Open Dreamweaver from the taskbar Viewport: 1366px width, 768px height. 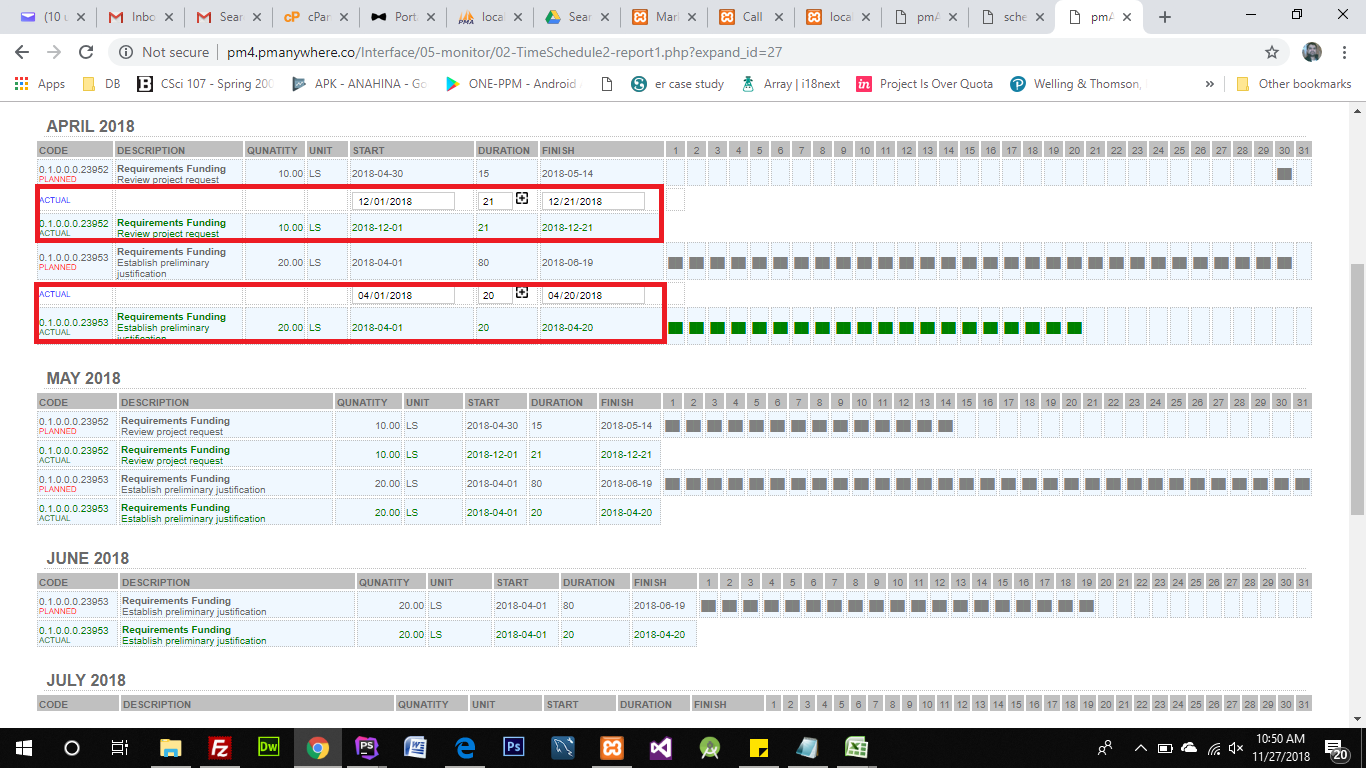[269, 747]
